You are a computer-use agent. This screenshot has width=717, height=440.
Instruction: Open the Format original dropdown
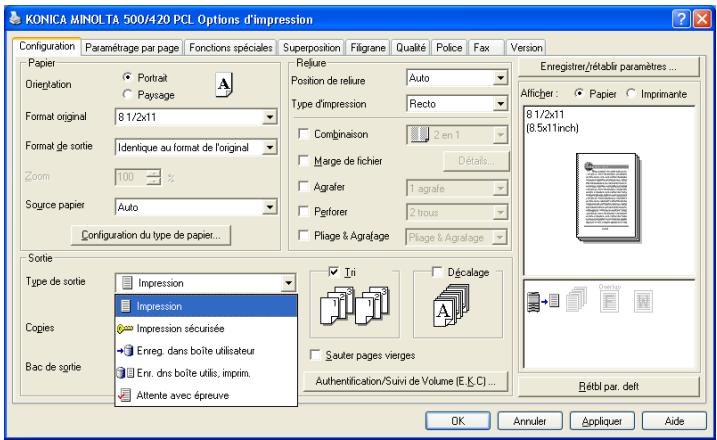(270, 117)
